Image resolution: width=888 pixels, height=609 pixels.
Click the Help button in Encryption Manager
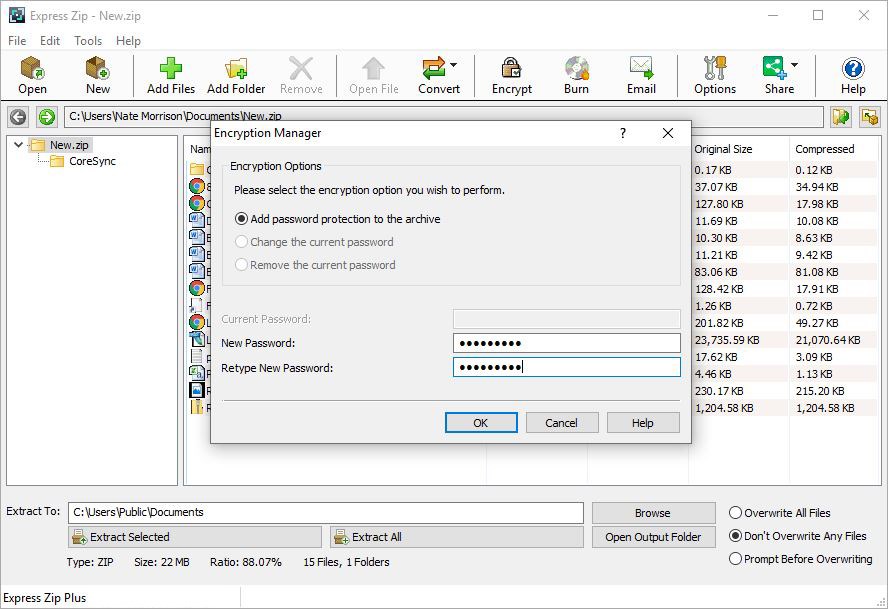click(x=643, y=423)
